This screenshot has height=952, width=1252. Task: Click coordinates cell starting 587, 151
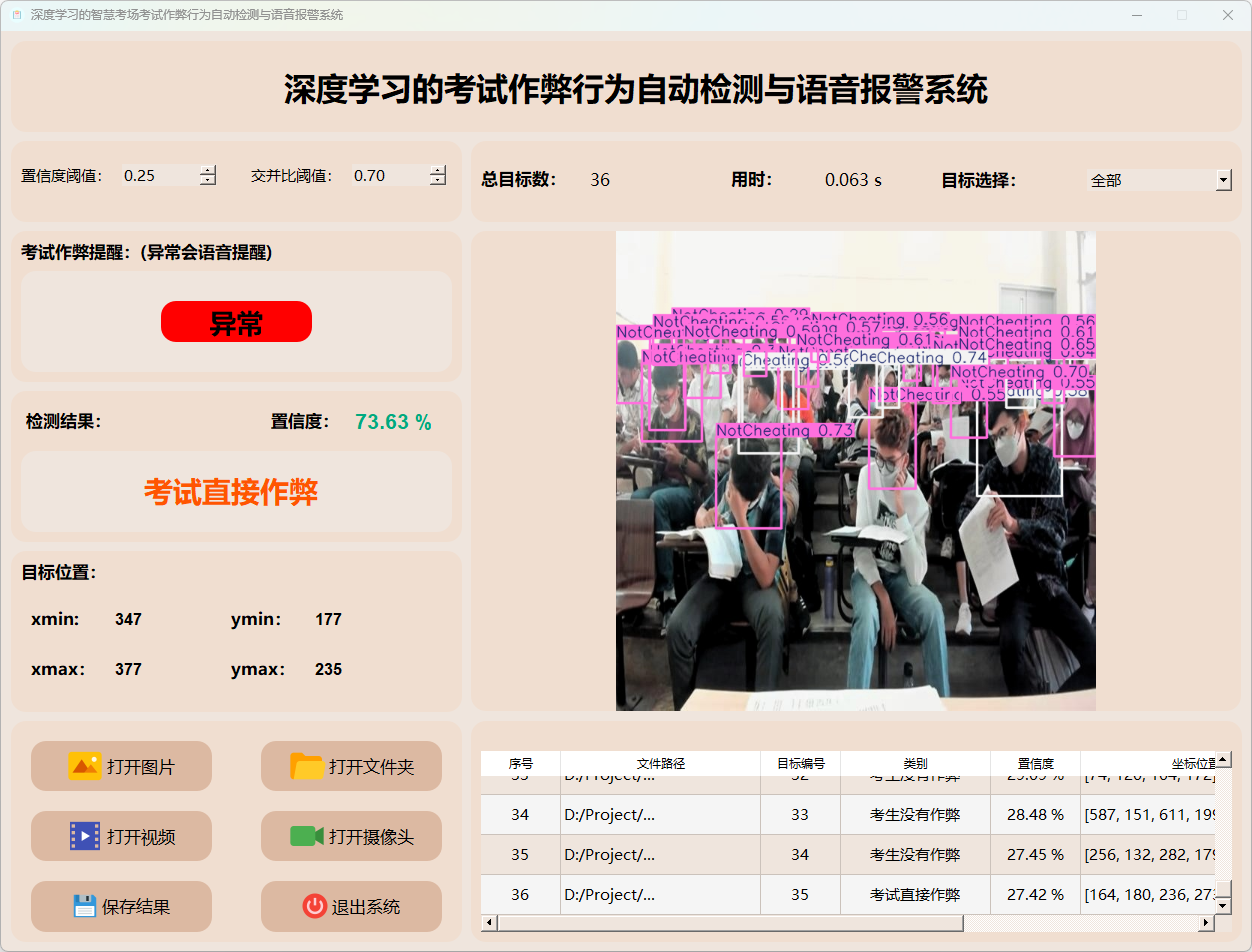[1148, 815]
